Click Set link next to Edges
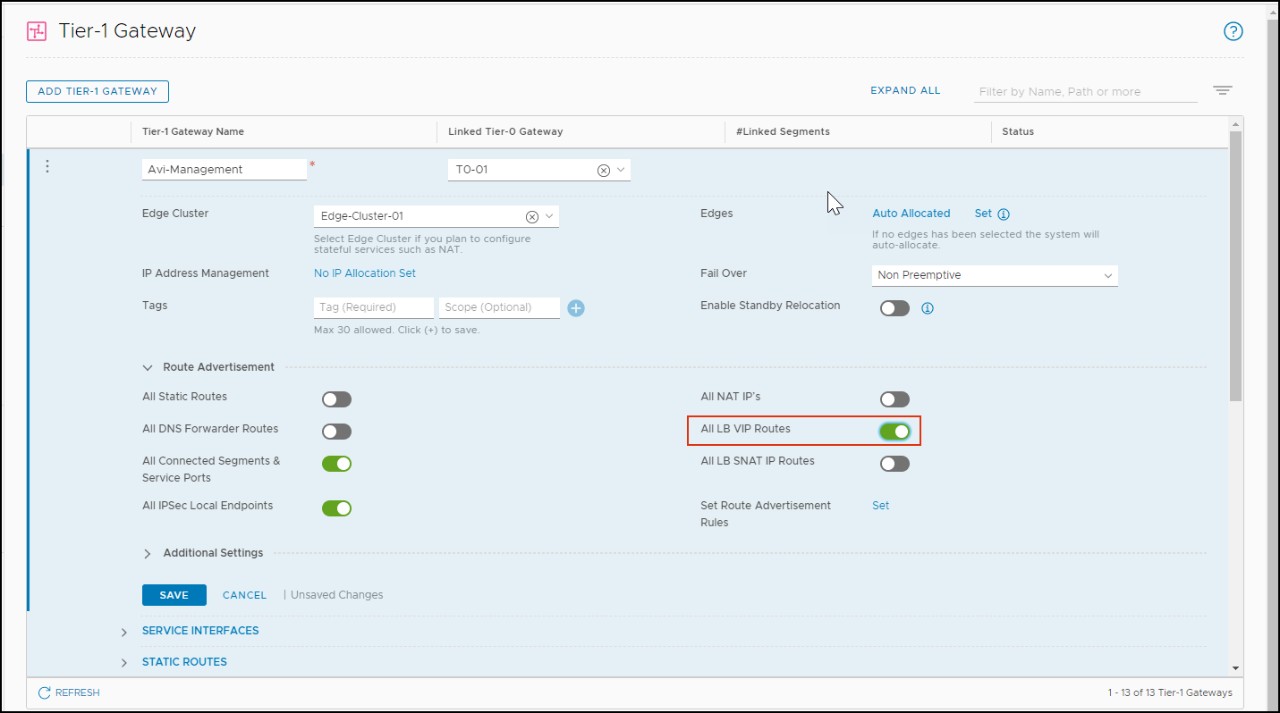Viewport: 1280px width, 713px height. [x=983, y=213]
